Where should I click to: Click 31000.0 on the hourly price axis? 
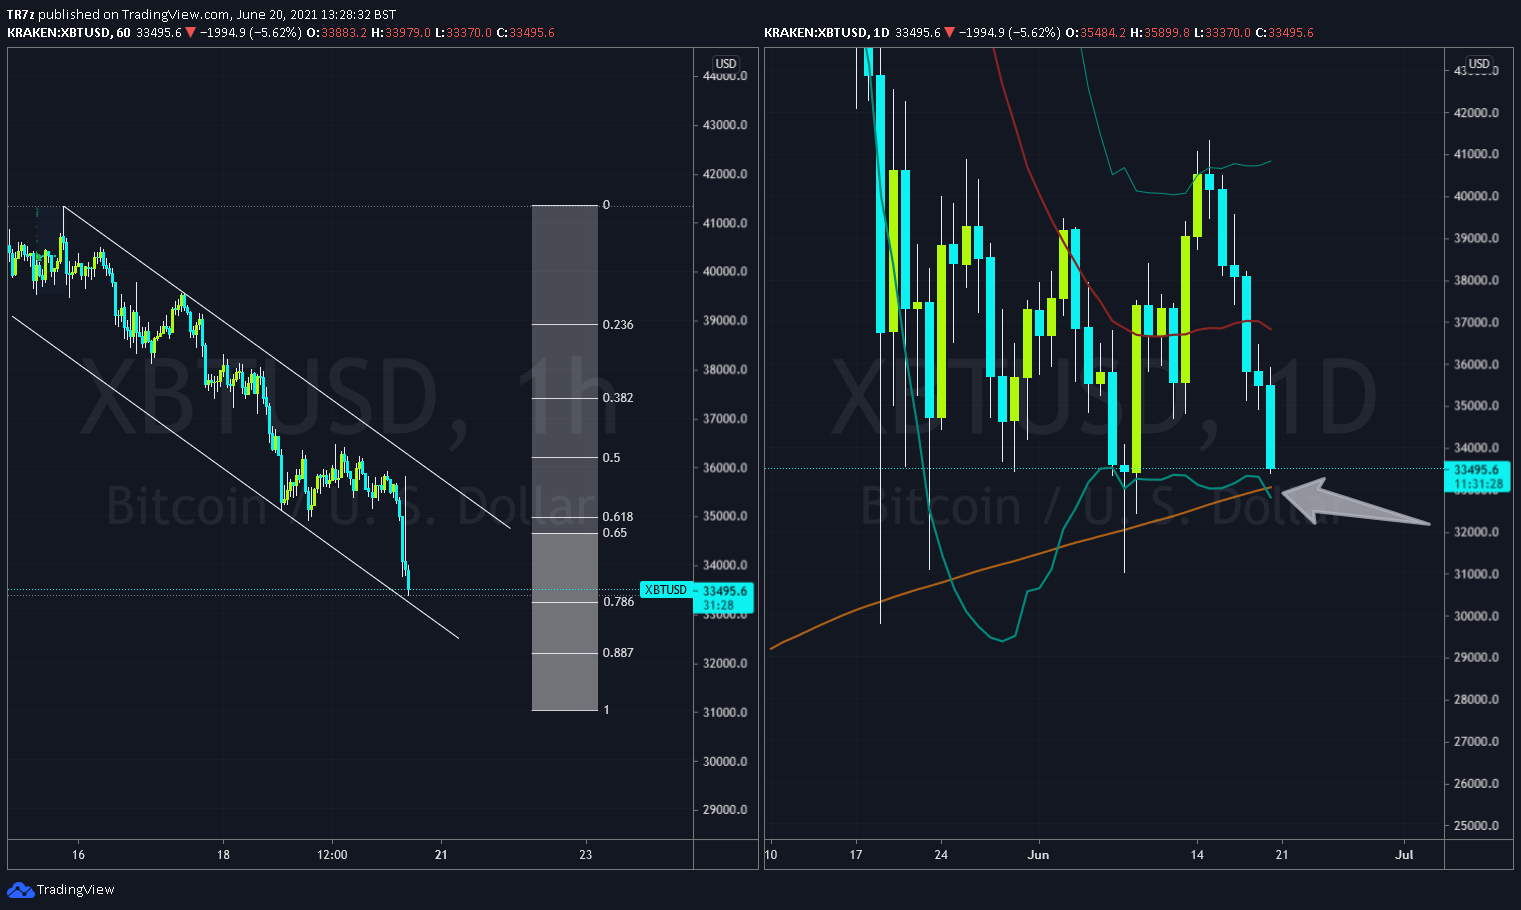point(725,713)
